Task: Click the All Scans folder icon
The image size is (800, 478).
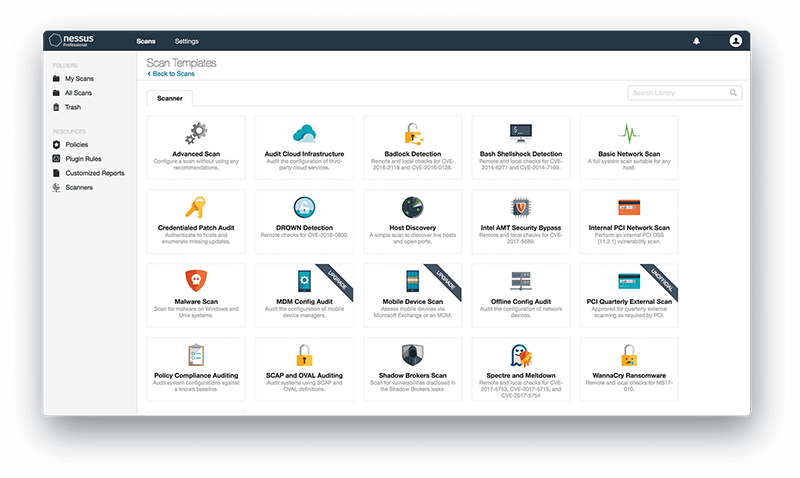Action: pyautogui.click(x=56, y=93)
